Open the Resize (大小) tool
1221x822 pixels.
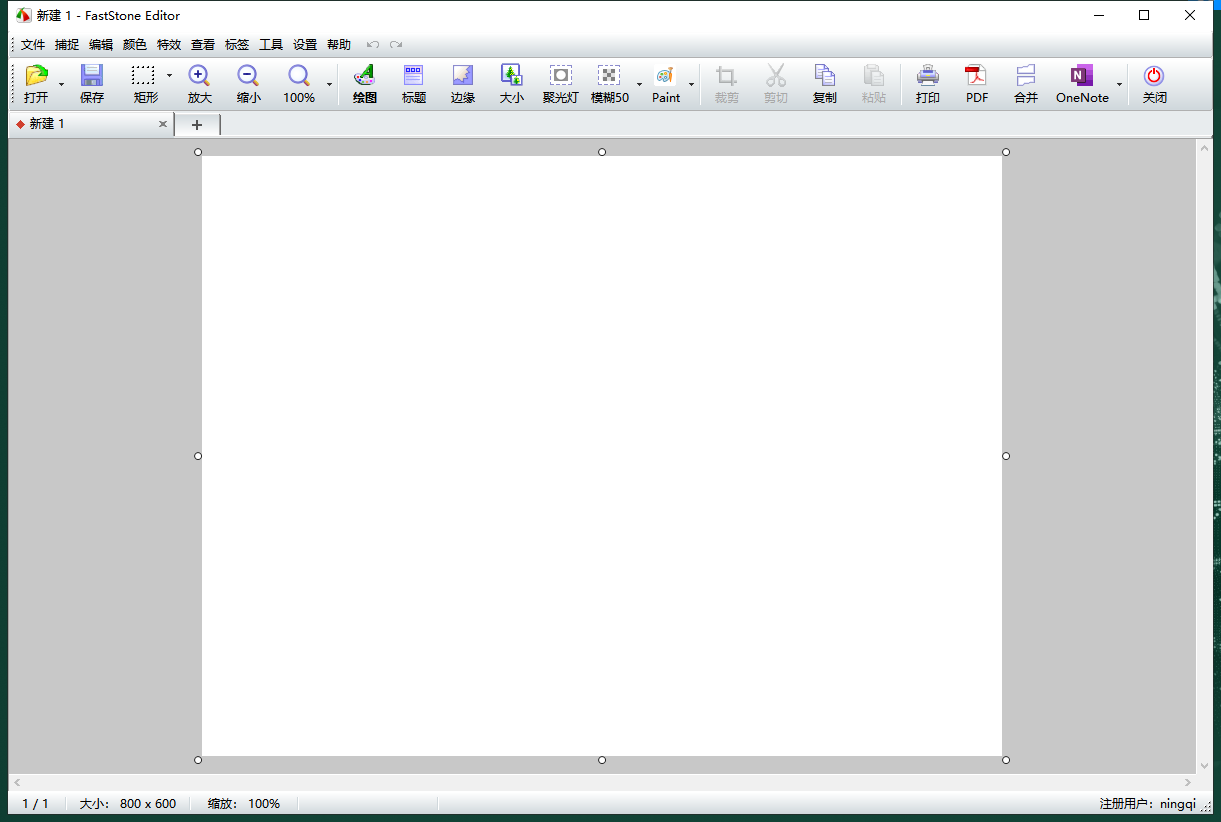click(512, 83)
